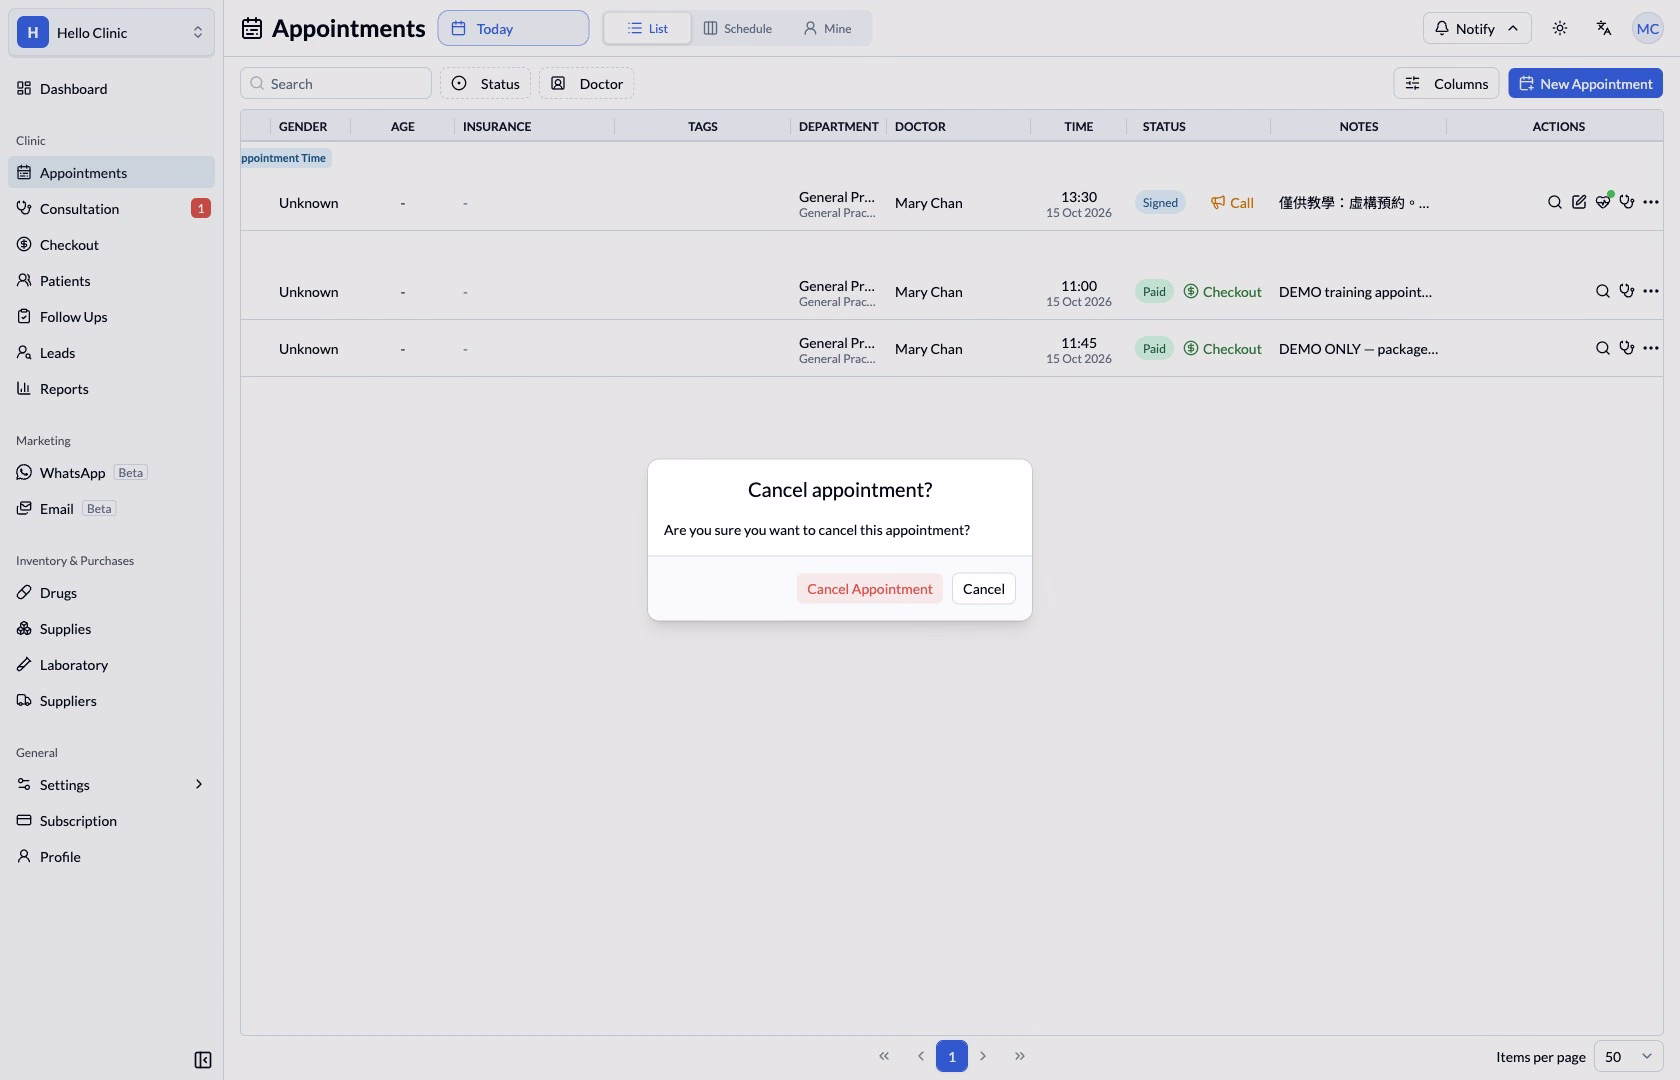
Task: Switch to the Schedule view tab
Action: (x=737, y=28)
